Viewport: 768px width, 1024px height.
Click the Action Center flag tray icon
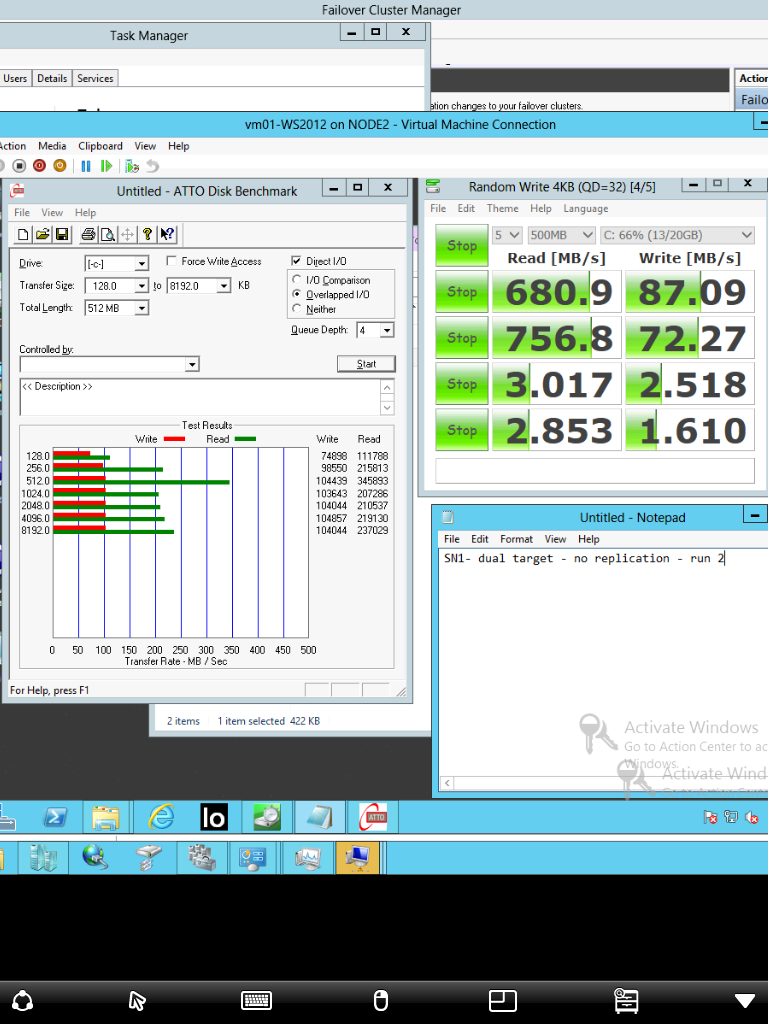coord(711,817)
